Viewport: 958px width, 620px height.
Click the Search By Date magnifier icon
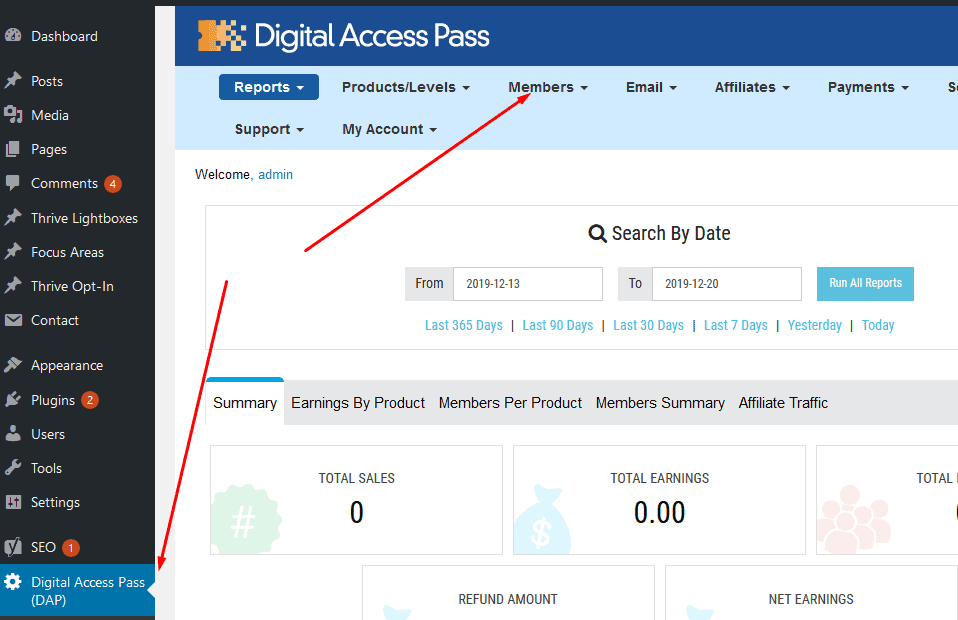(597, 233)
